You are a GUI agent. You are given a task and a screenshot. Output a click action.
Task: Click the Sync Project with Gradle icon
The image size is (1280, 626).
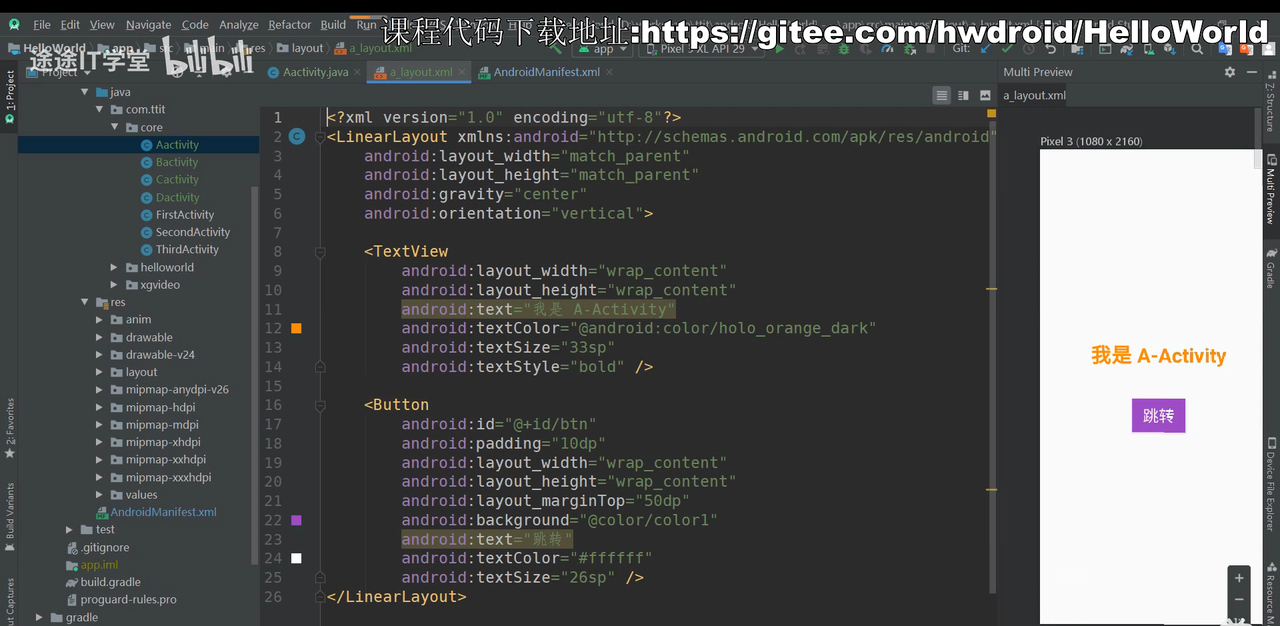(x=1126, y=48)
